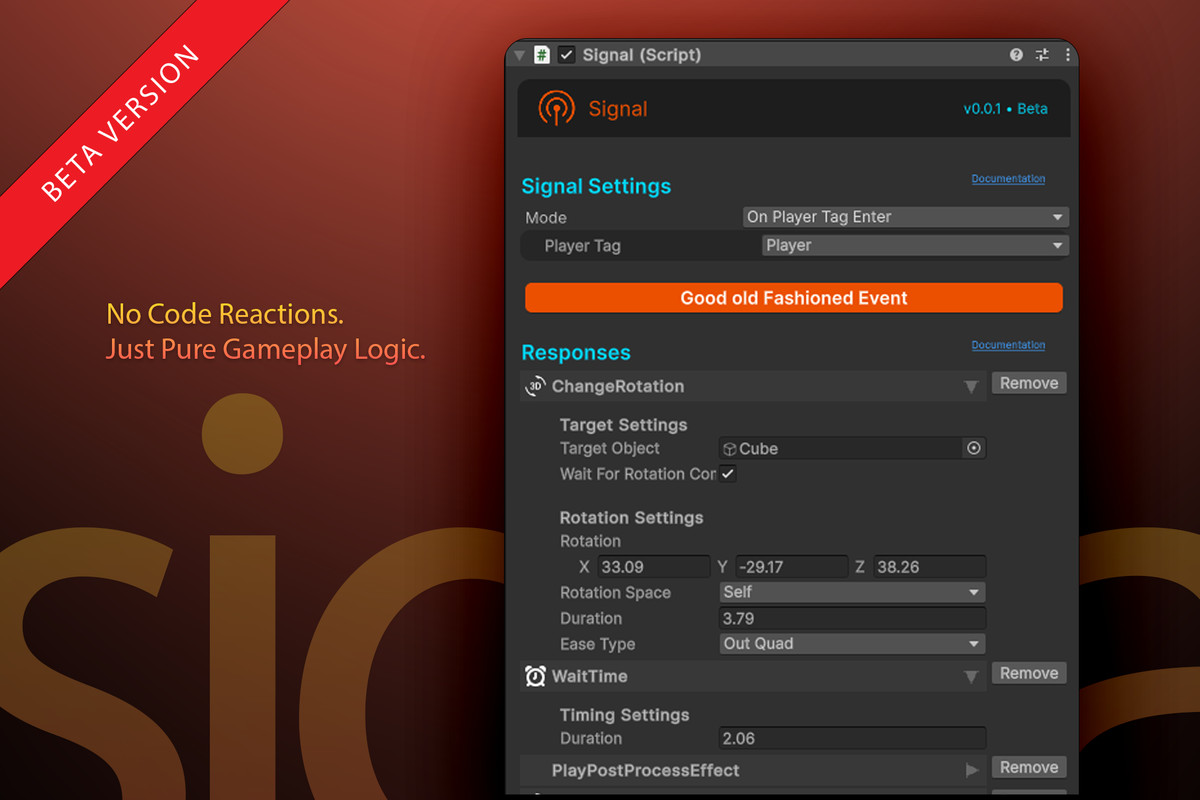The image size is (1200, 800).
Task: Click the PlayPostProcessEffect response title
Action: 645,770
